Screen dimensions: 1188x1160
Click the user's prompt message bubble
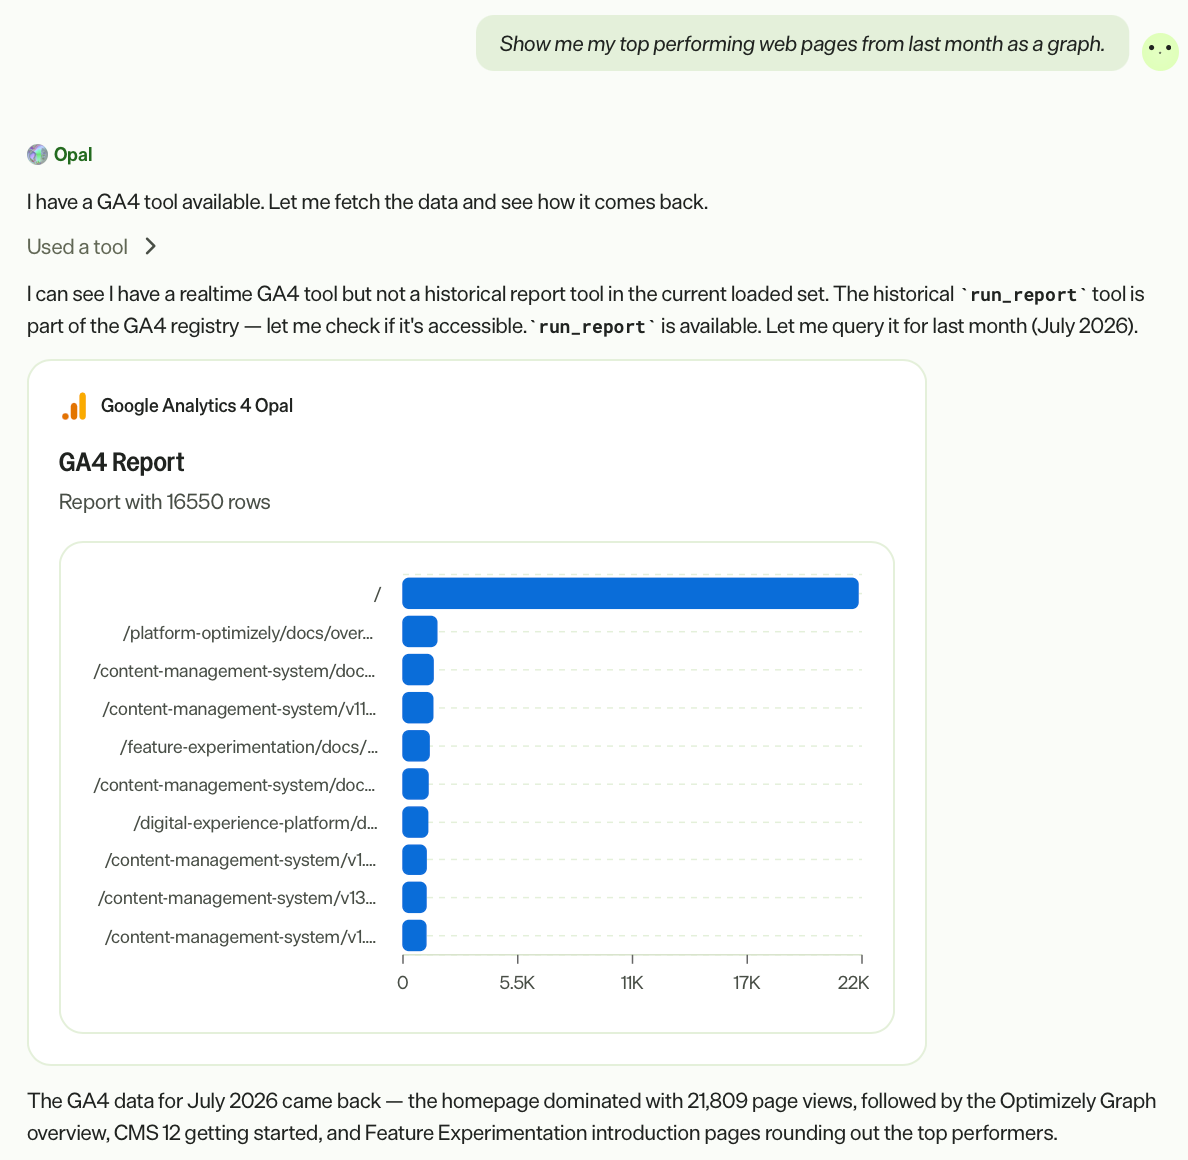[802, 44]
